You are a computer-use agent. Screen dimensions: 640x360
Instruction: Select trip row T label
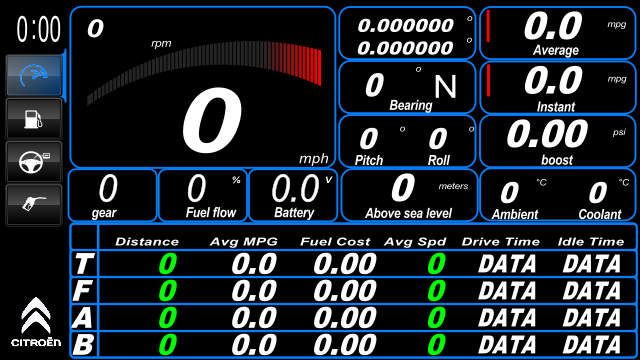coord(84,264)
